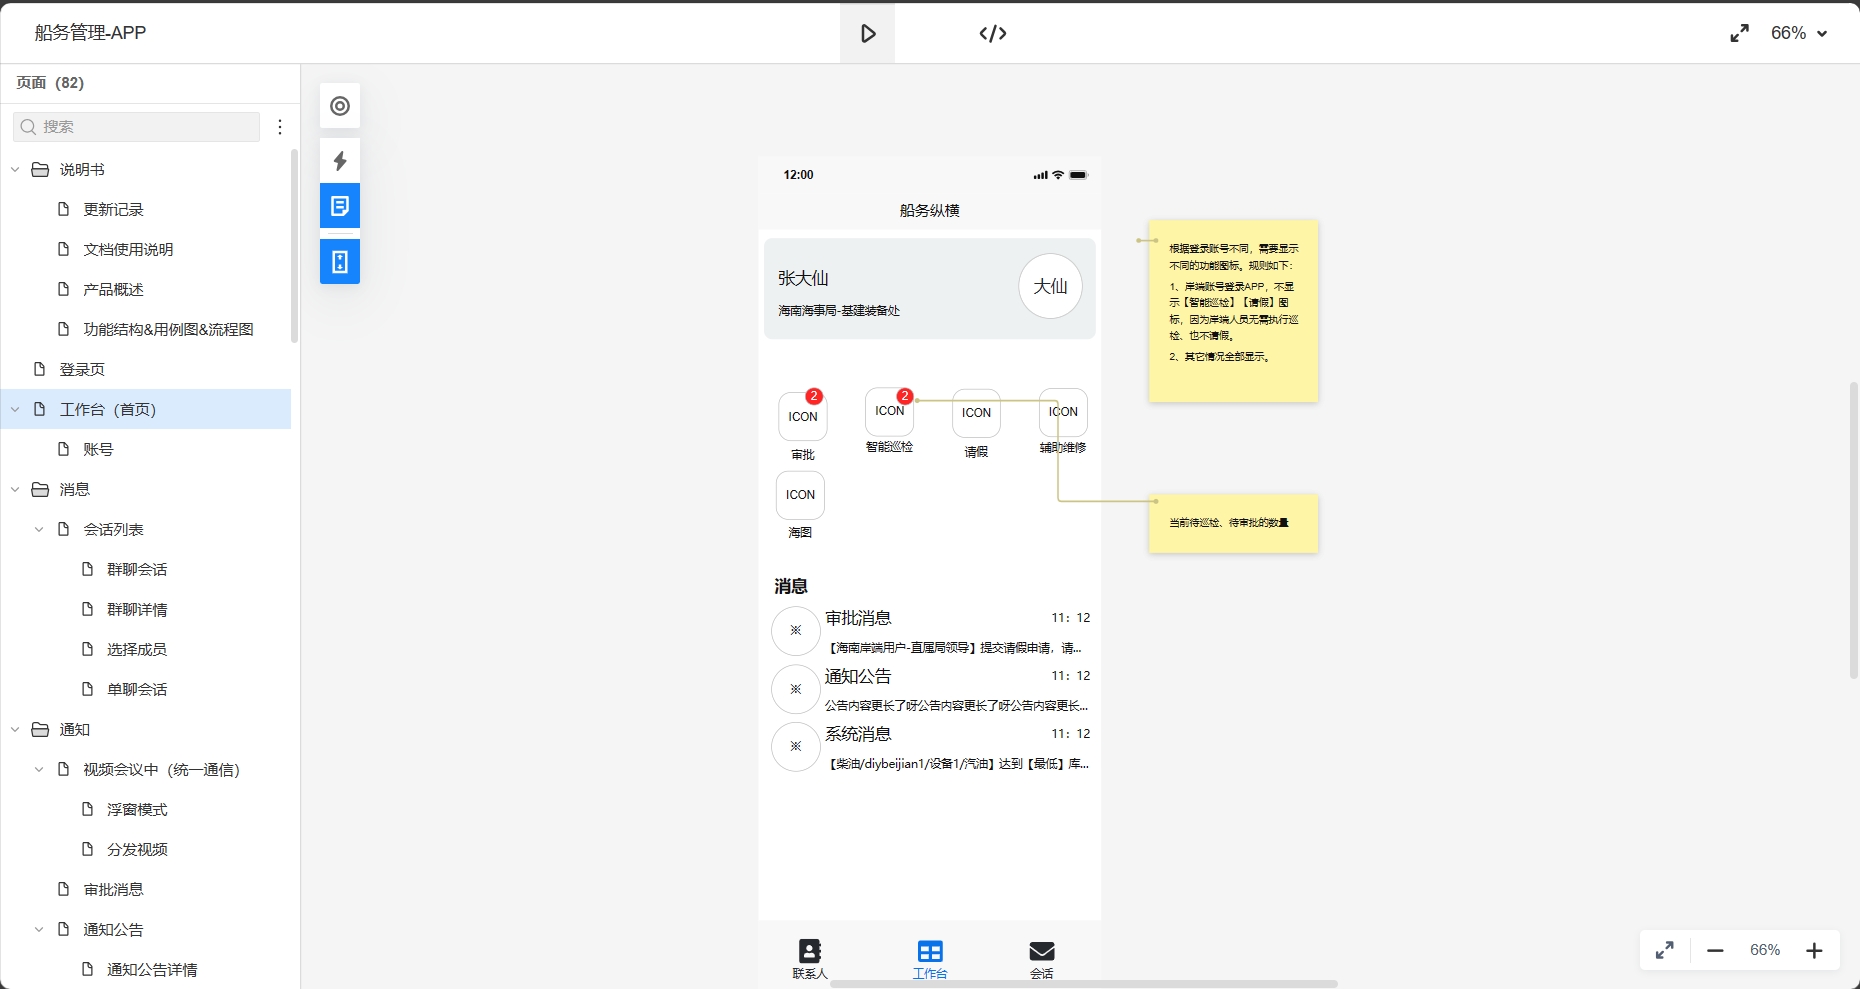Viewport: 1860px width, 989px height.
Task: Collapse the 会话列表 tree node
Action: click(x=39, y=530)
